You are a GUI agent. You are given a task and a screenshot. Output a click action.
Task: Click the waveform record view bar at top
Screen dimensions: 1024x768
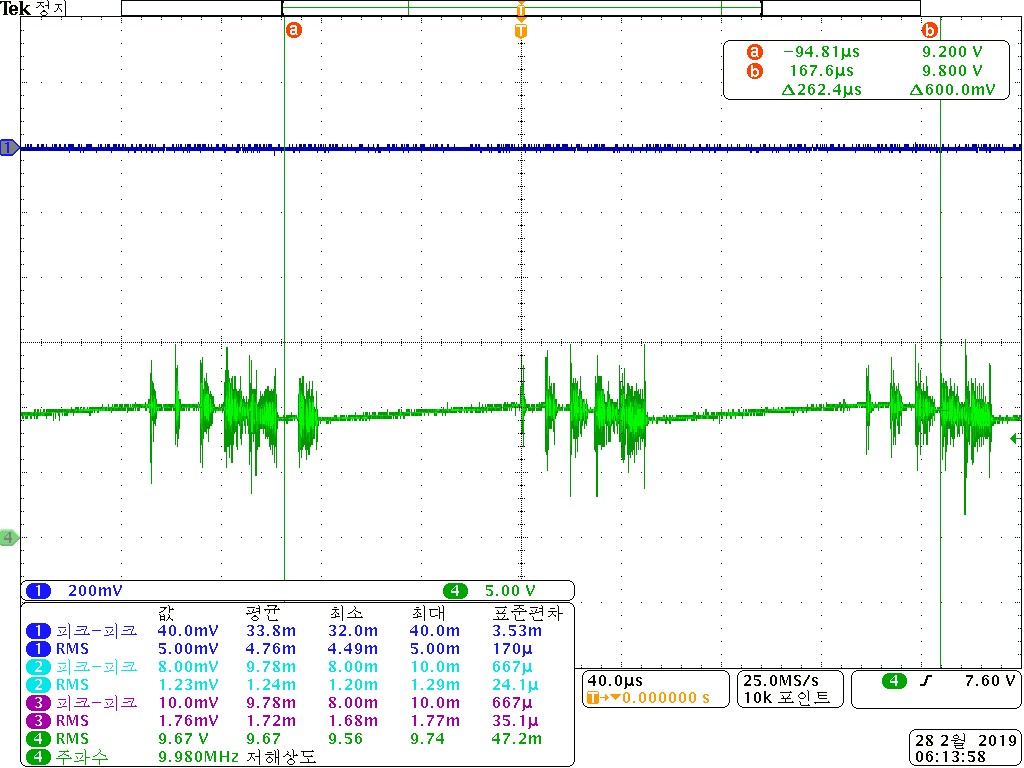pos(520,8)
